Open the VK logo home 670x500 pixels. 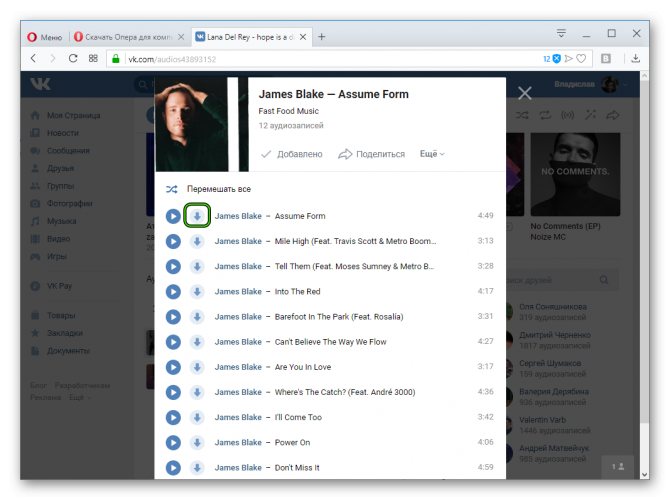[41, 84]
